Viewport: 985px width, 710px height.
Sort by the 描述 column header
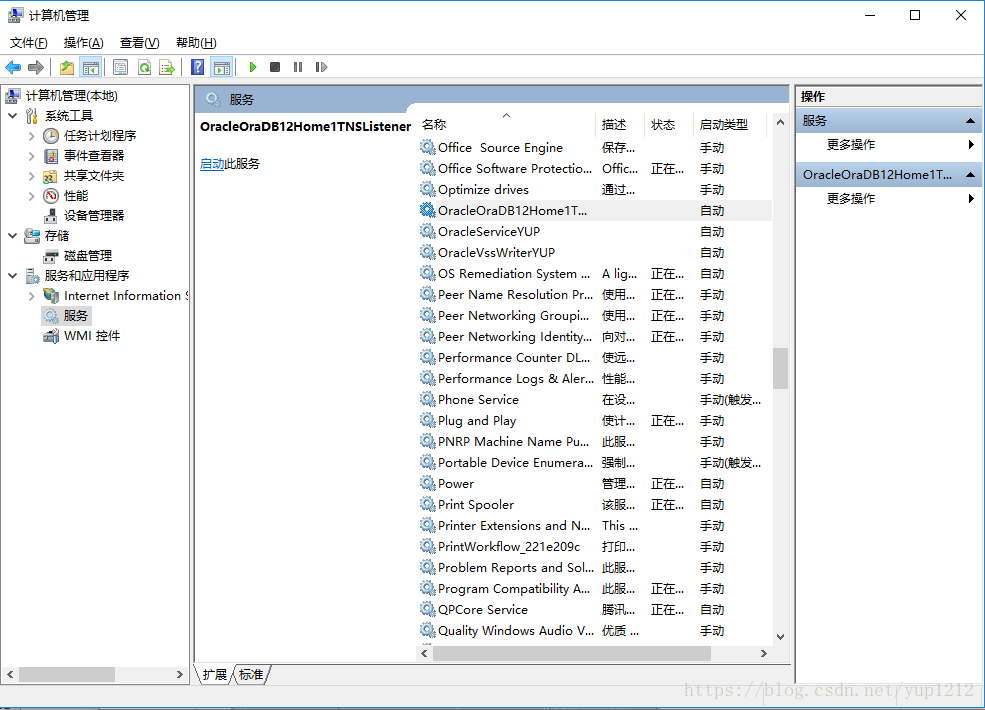[x=619, y=124]
